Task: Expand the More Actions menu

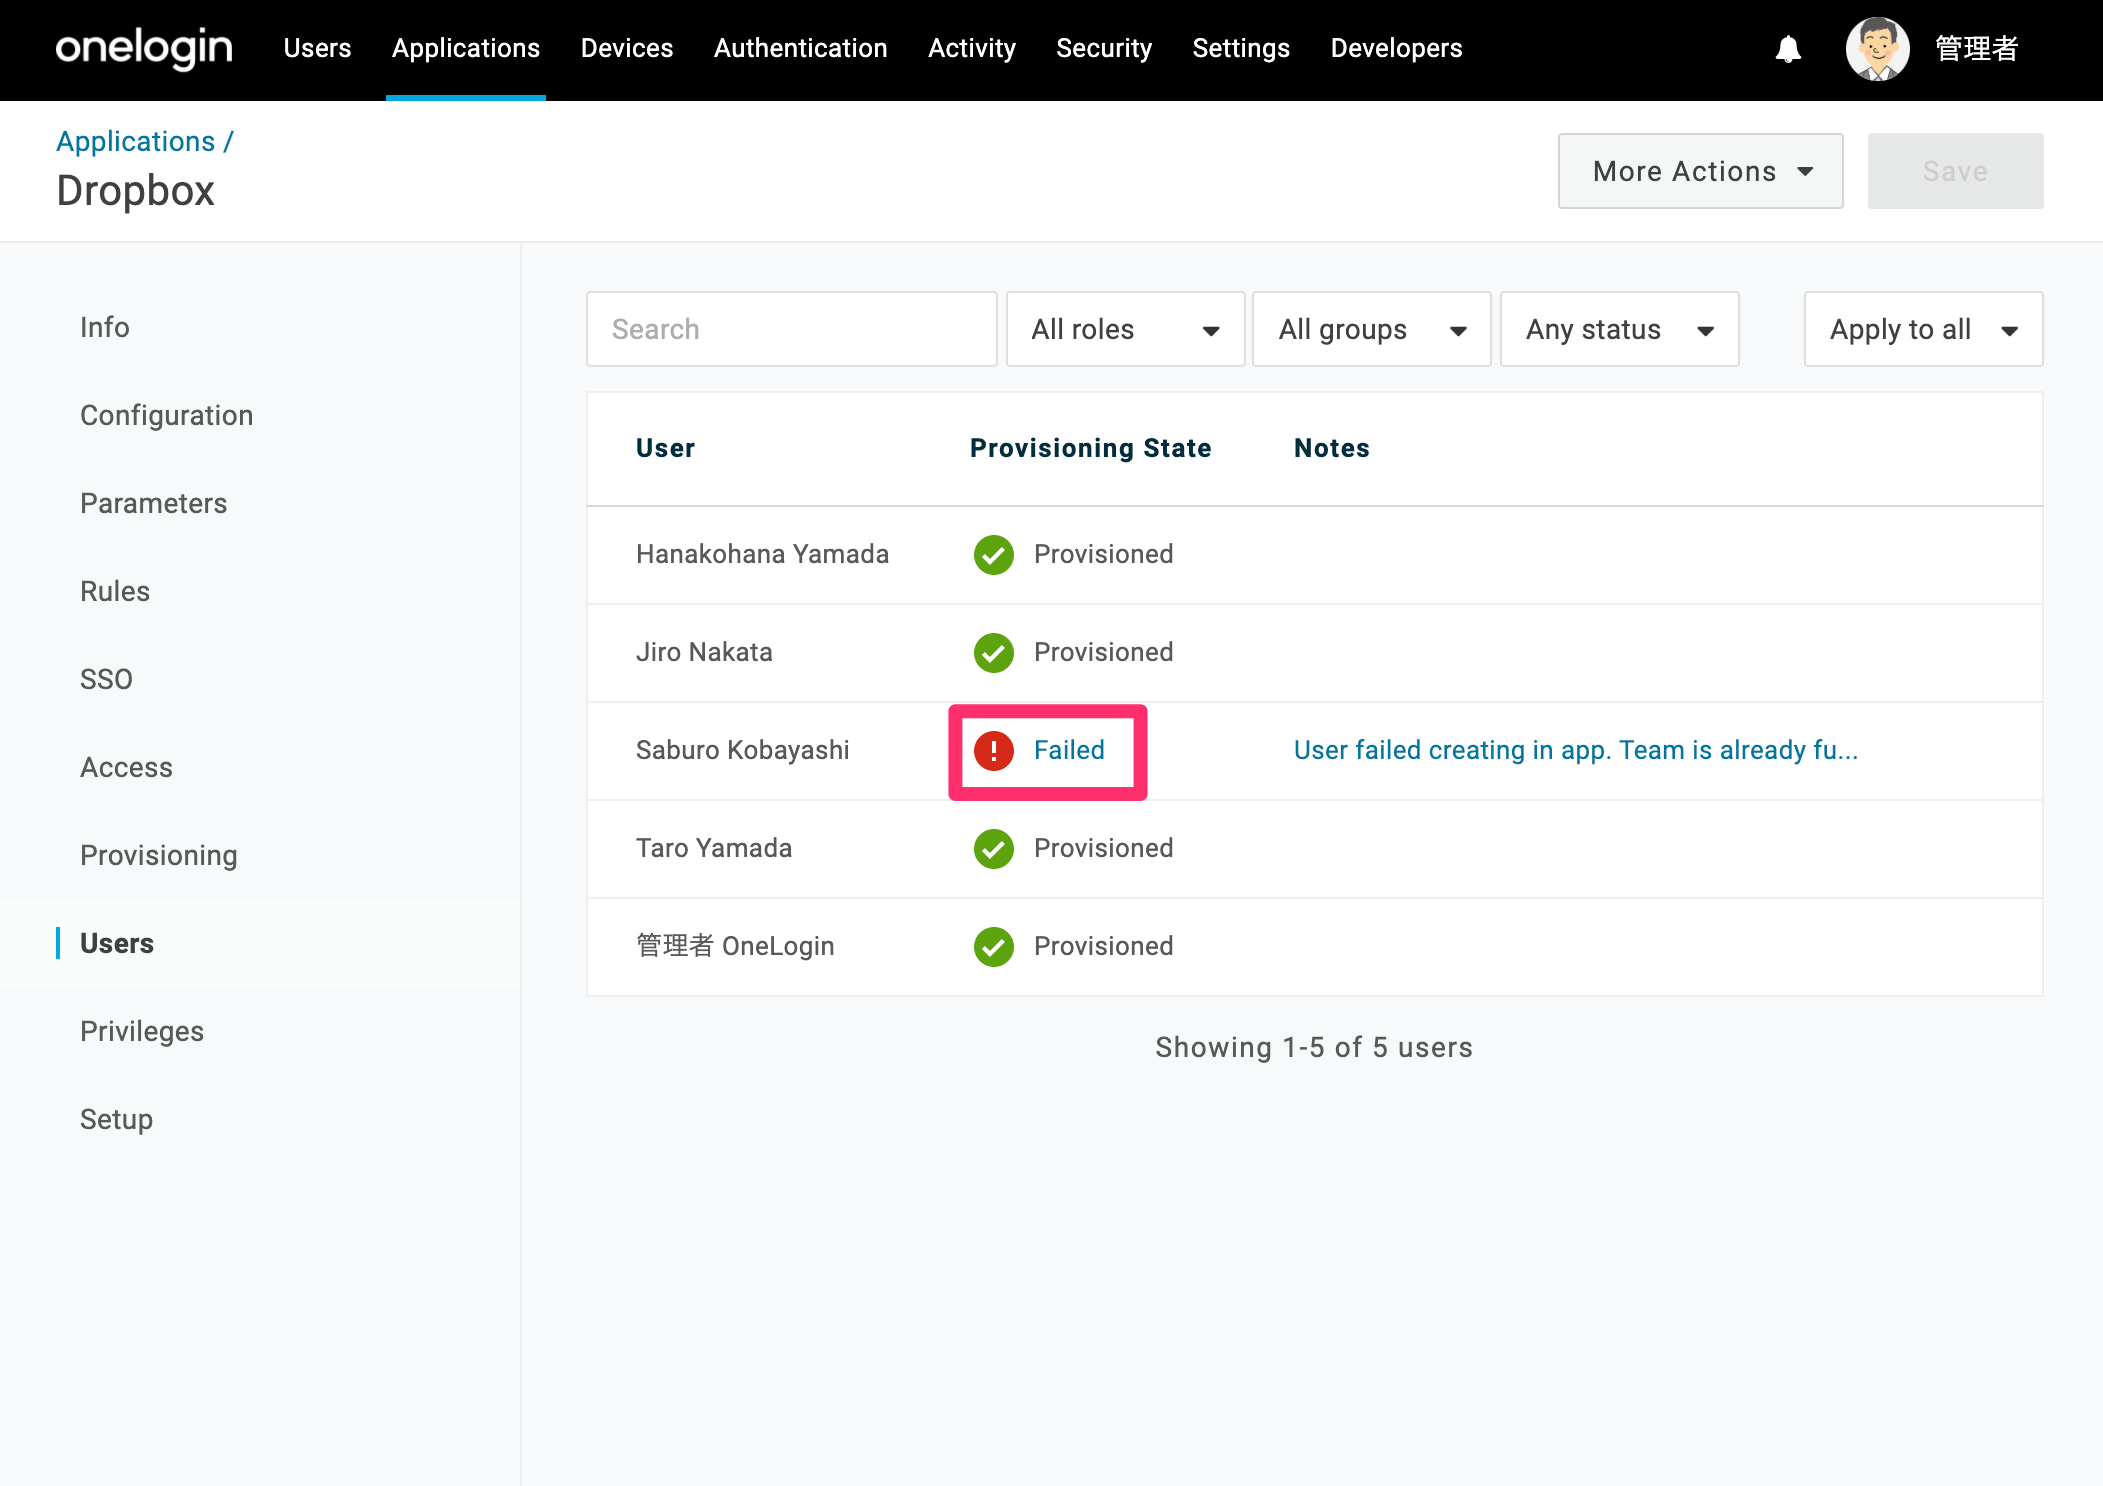Action: point(1700,171)
